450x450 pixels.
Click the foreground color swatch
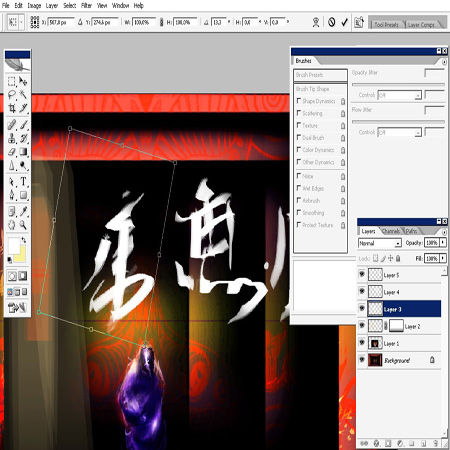click(13, 245)
